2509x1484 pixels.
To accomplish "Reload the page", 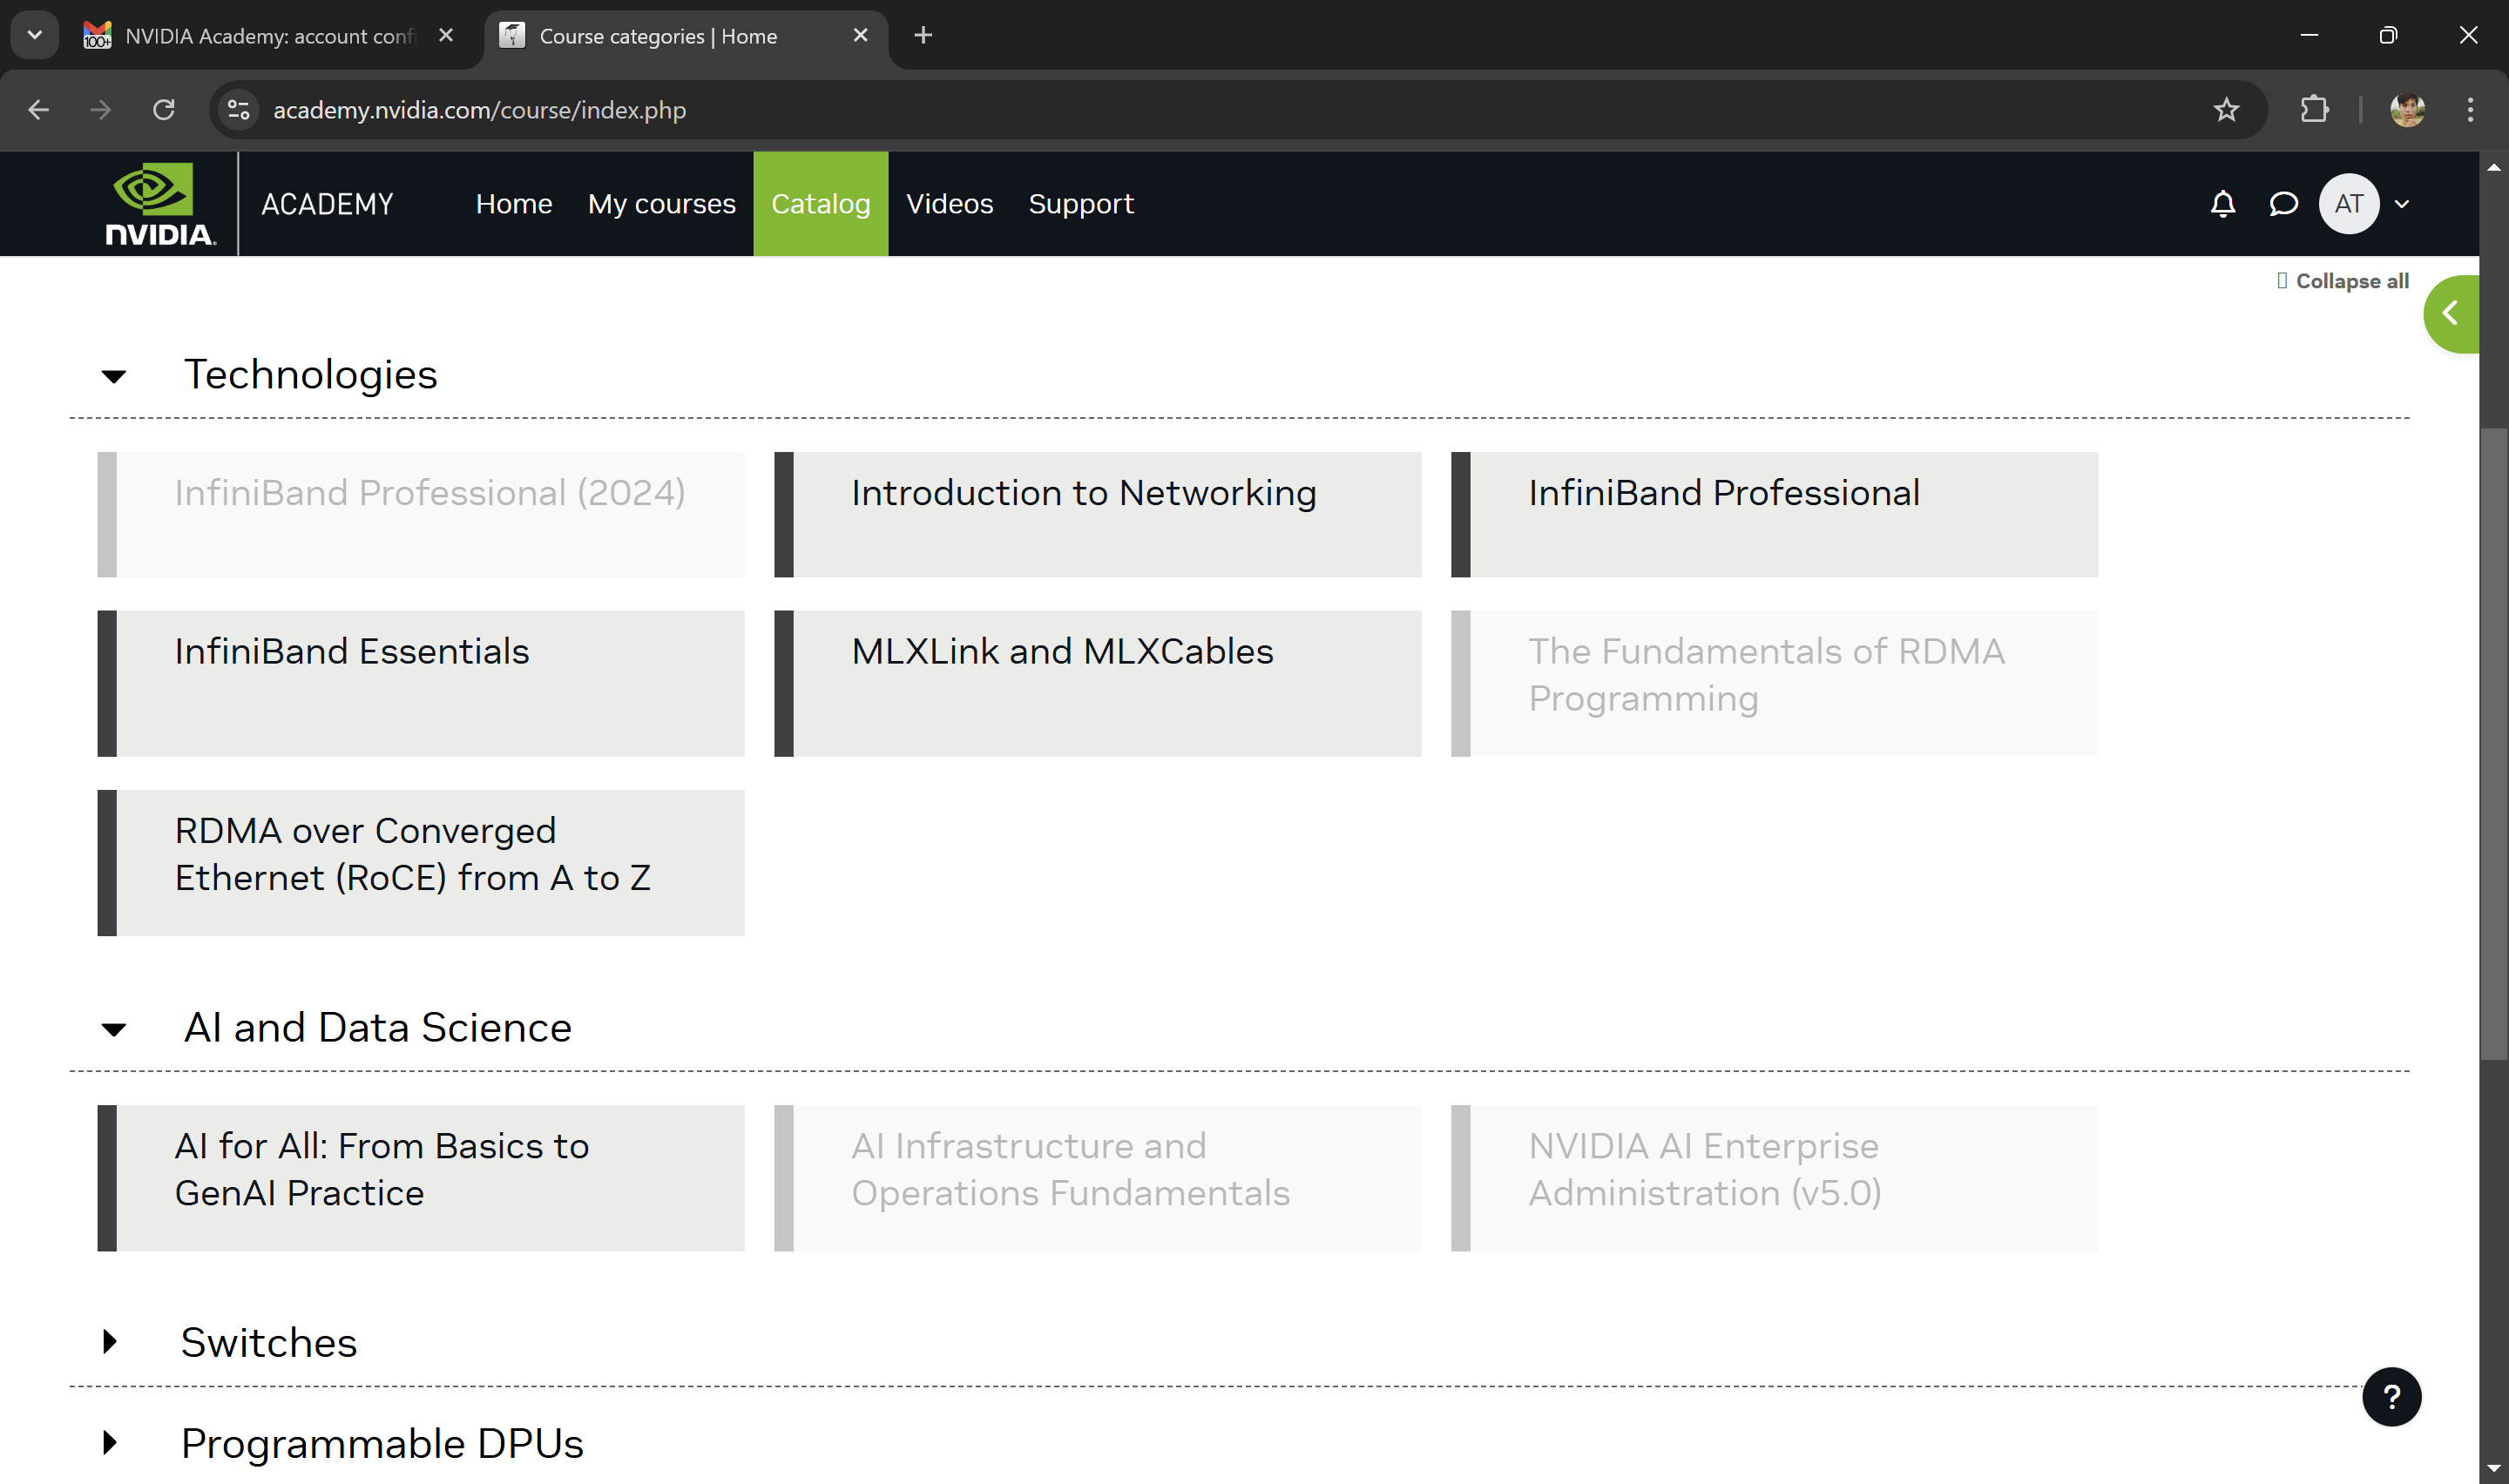I will pos(164,110).
